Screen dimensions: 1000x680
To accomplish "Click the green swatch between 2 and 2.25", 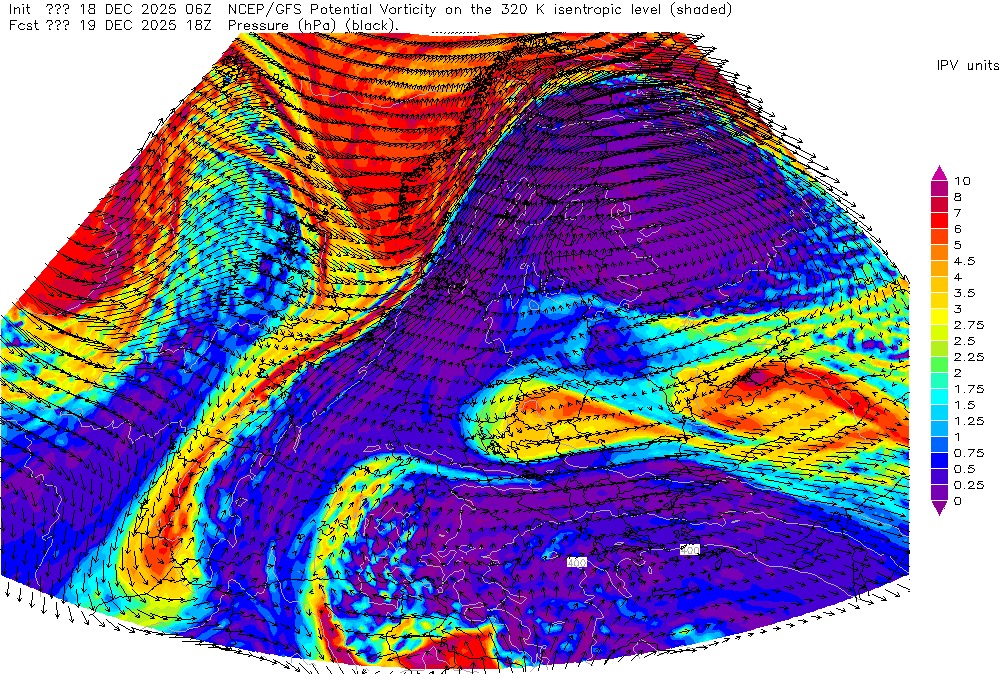I will coord(939,364).
